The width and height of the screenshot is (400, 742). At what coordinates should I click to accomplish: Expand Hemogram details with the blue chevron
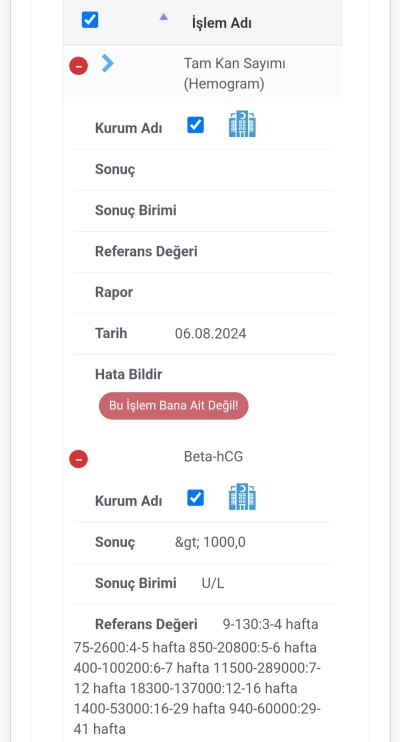[x=108, y=63]
